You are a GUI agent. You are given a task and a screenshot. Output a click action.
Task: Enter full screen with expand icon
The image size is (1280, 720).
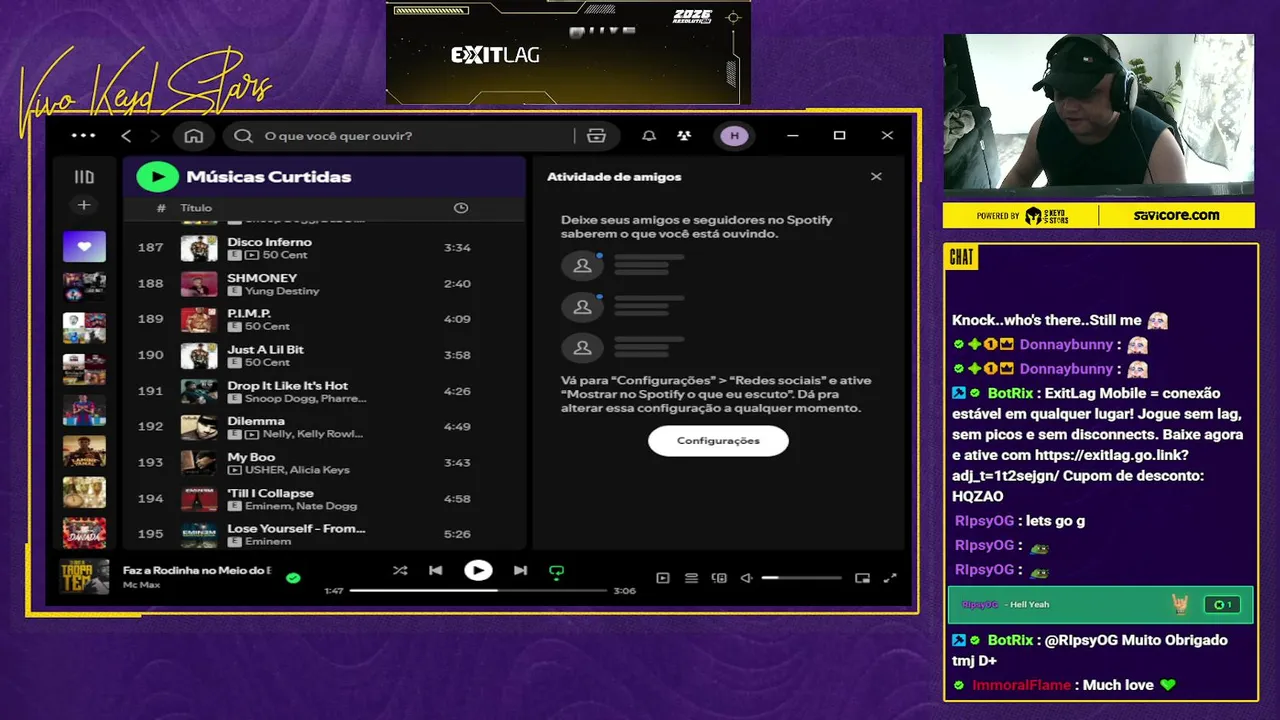click(x=890, y=578)
